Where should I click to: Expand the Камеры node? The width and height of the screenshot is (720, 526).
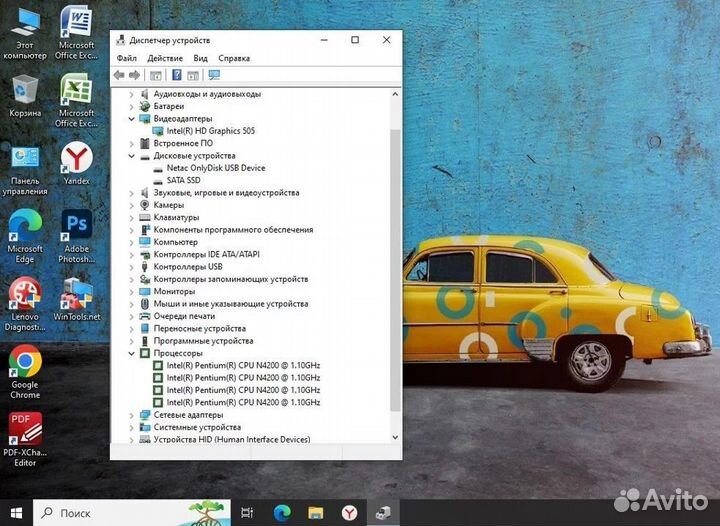click(x=131, y=205)
